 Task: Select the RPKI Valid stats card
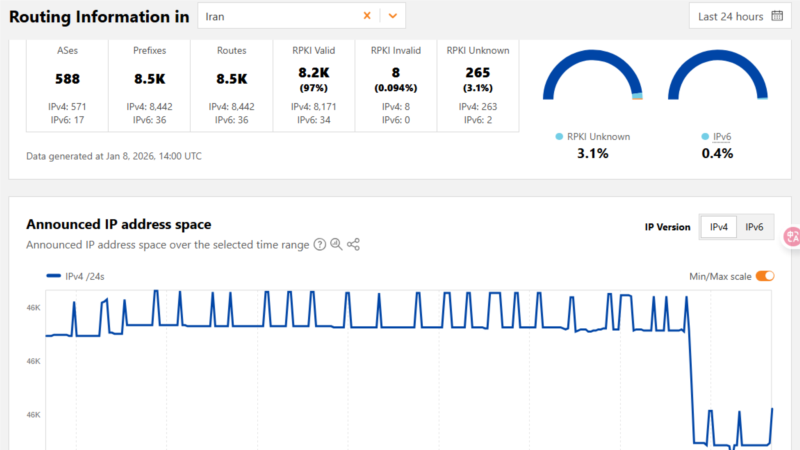[x=314, y=85]
